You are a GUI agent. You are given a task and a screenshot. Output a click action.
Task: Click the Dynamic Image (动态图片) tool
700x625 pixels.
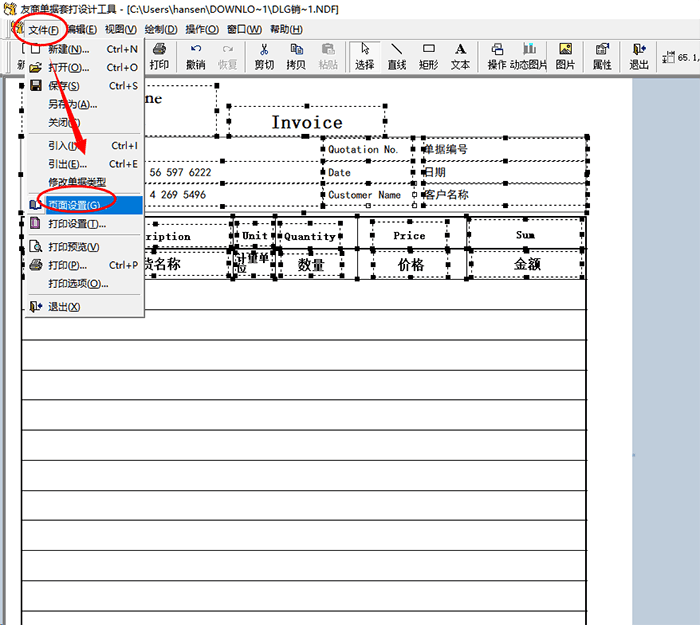(x=529, y=56)
